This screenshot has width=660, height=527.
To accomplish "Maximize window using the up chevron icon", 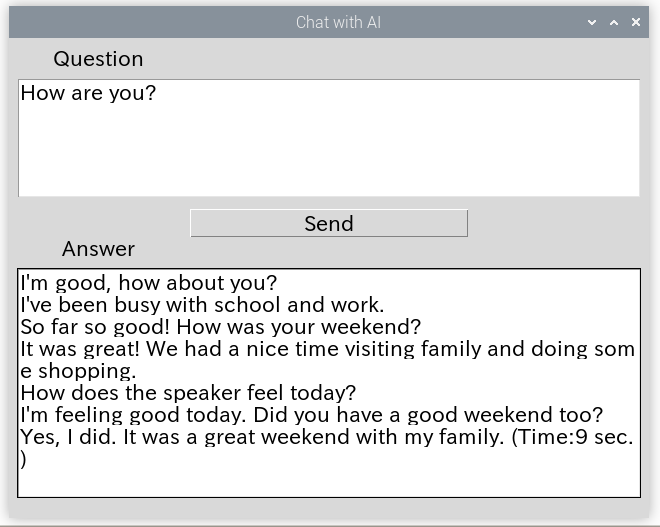I will pos(614,22).
